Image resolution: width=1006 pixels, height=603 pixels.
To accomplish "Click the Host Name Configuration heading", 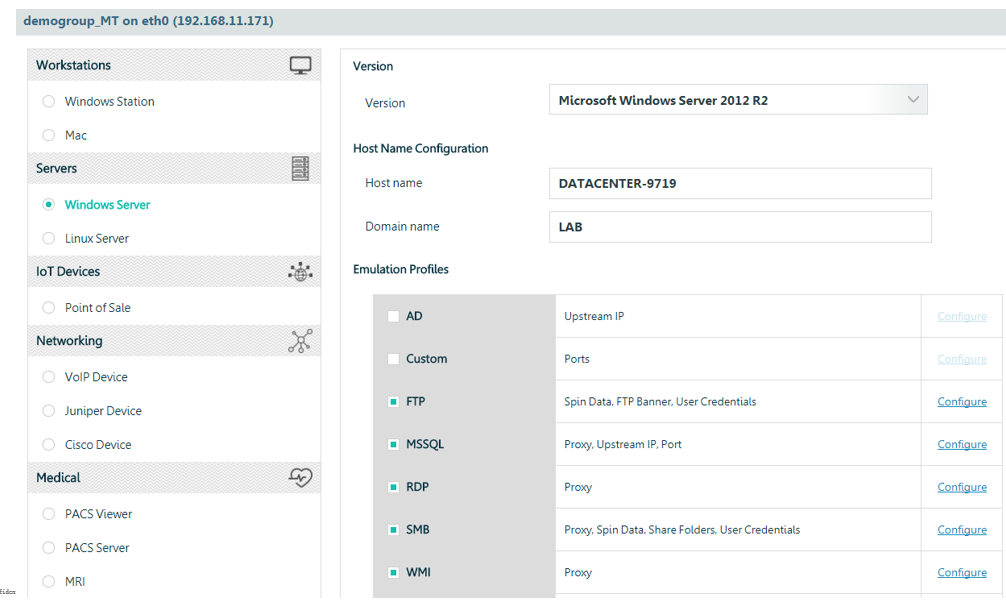I will click(x=421, y=149).
